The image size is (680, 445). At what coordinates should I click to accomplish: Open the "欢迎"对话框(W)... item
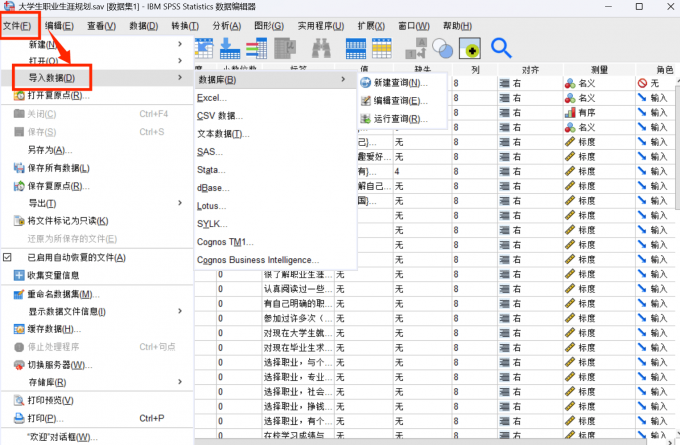pyautogui.click(x=98, y=437)
